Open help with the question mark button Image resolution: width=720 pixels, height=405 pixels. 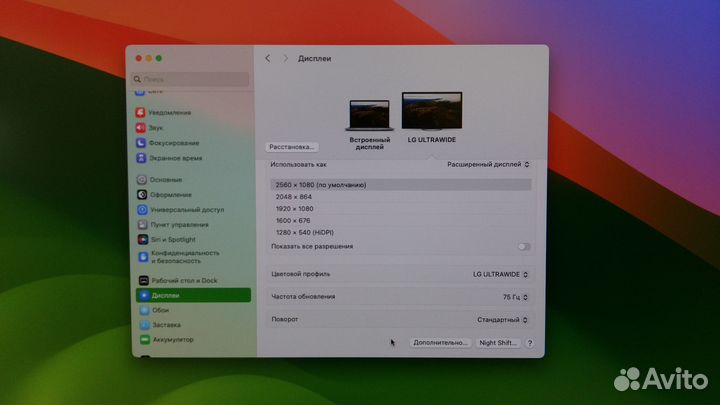pos(529,343)
